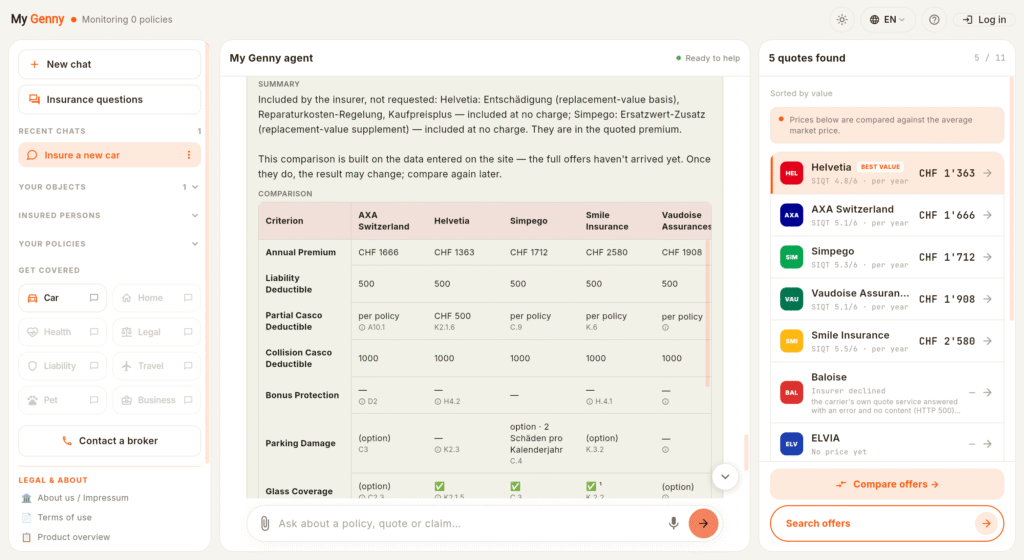The image size is (1024, 560).
Task: Open the chat icon on the Liability tile
Action: [x=94, y=366]
